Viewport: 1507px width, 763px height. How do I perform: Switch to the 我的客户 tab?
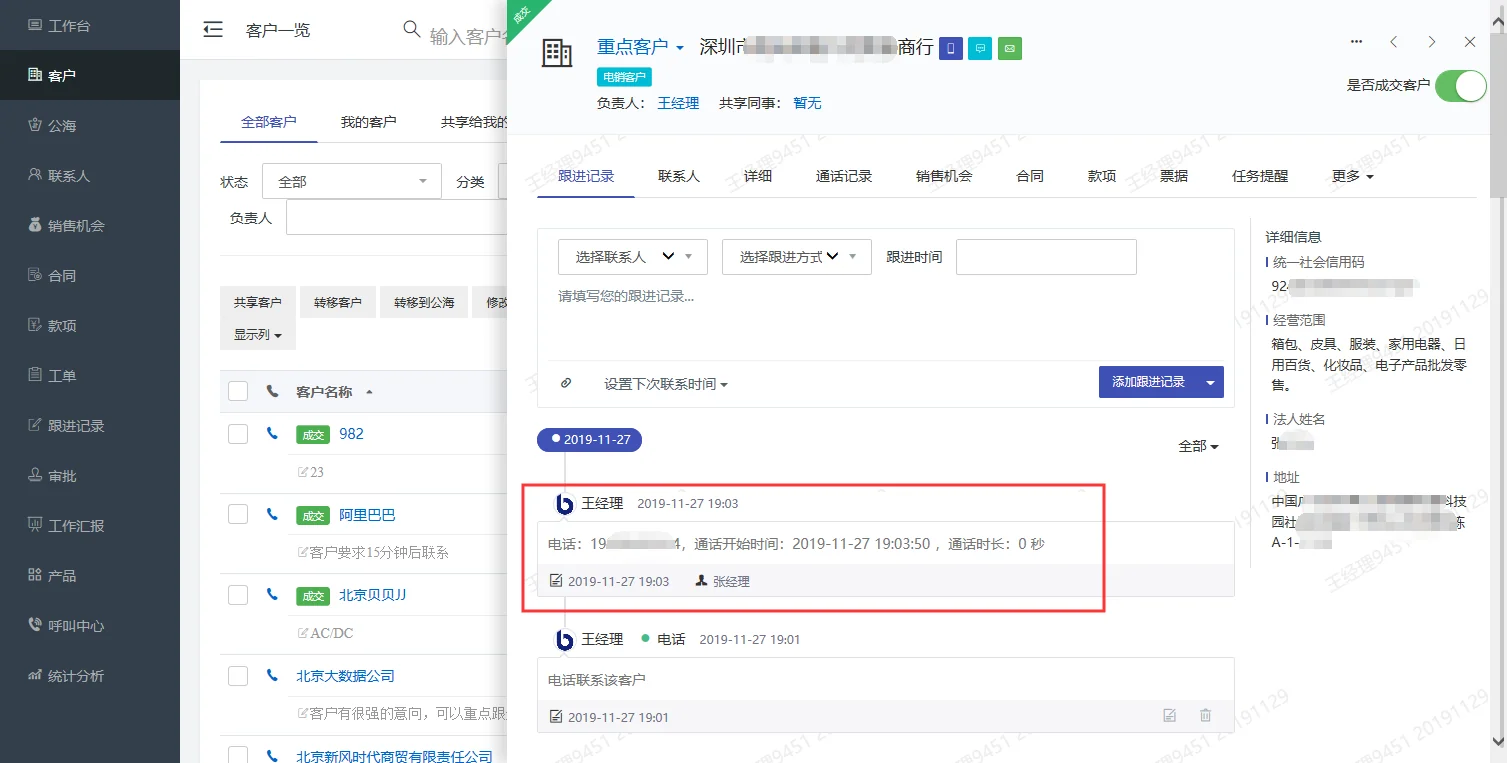coord(368,122)
